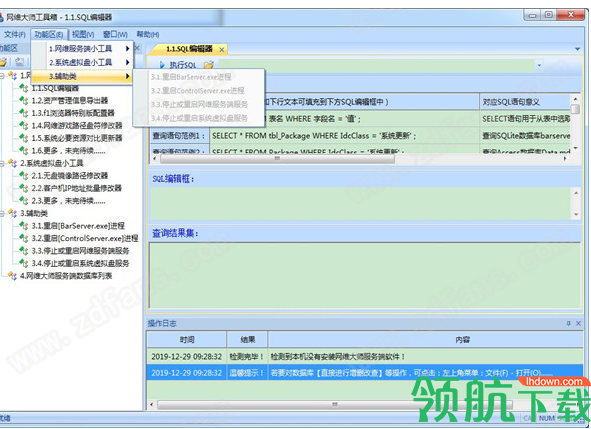Open 1.2.资产管理信息导出器 tree item

coord(69,100)
